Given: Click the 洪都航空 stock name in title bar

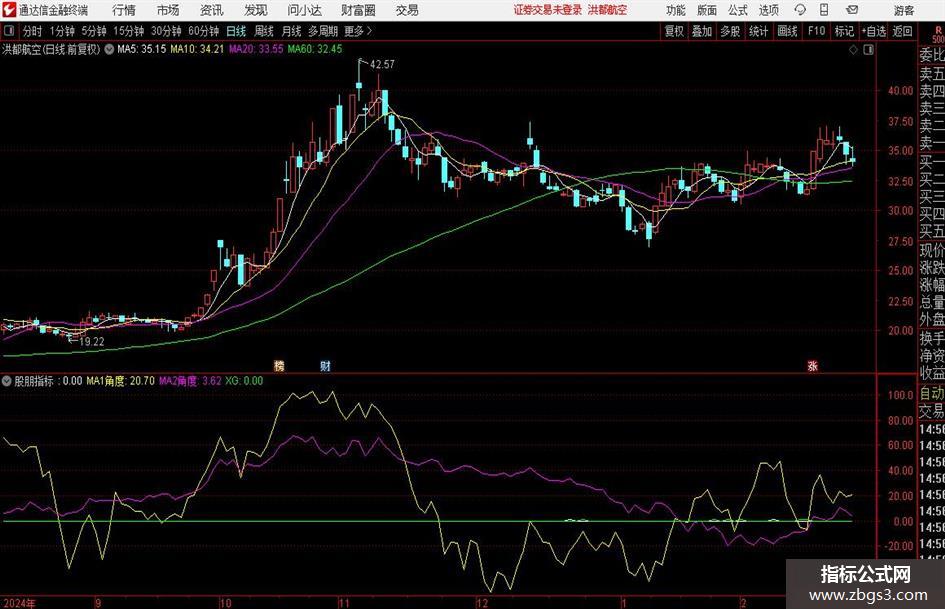Looking at the screenshot, I should pos(608,10).
